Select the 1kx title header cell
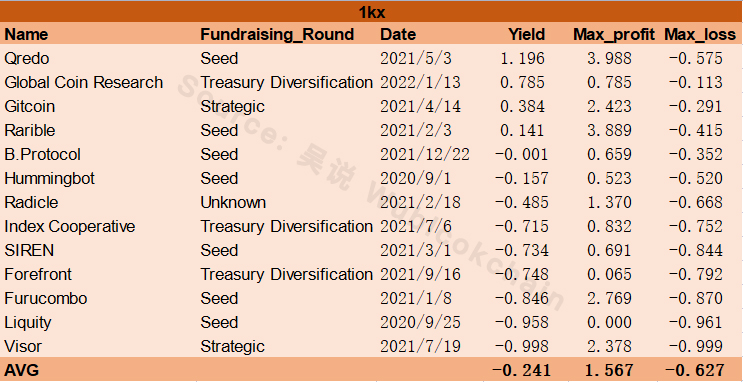 [372, 12]
